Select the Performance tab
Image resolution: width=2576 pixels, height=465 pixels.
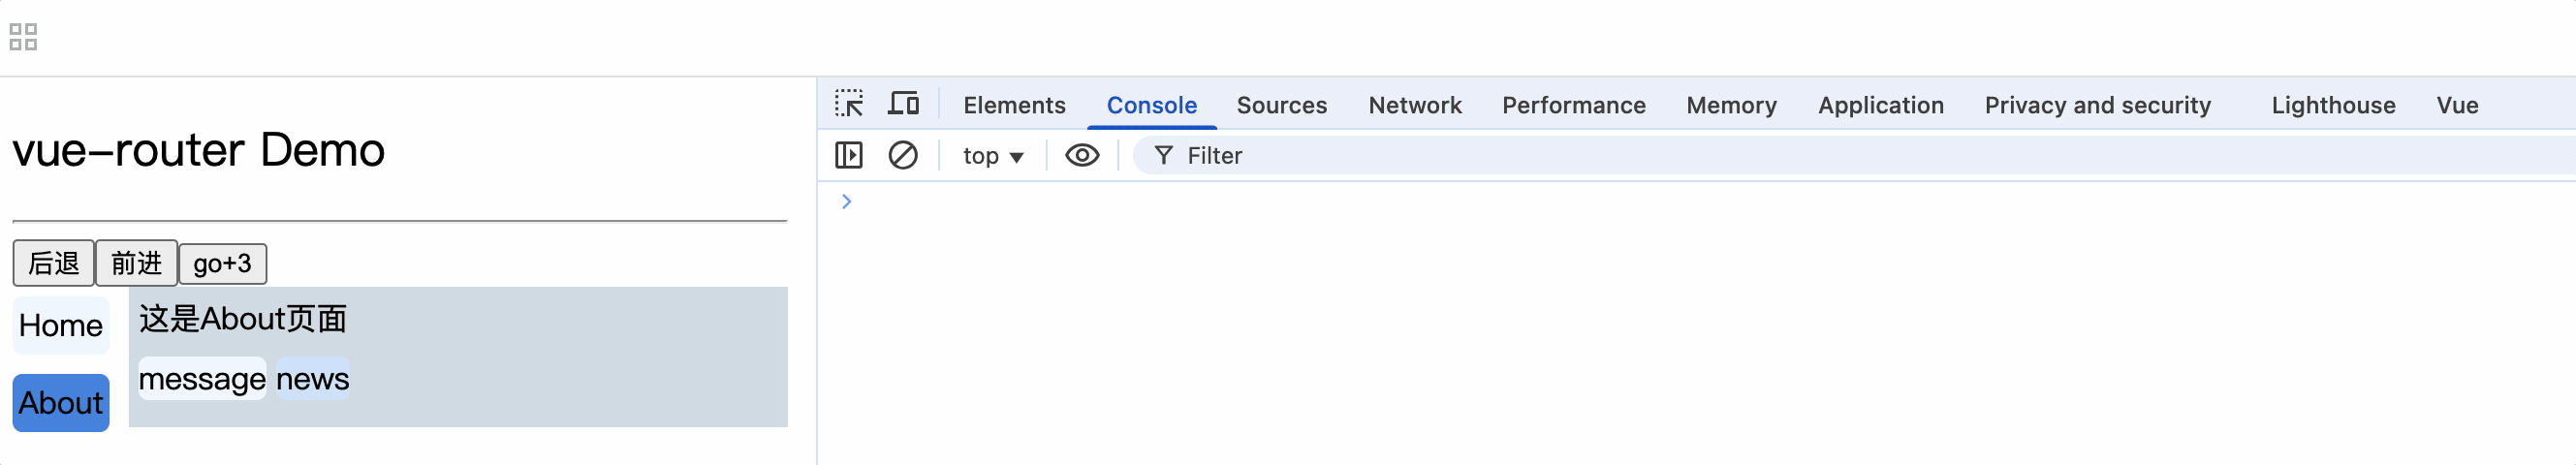click(1573, 105)
